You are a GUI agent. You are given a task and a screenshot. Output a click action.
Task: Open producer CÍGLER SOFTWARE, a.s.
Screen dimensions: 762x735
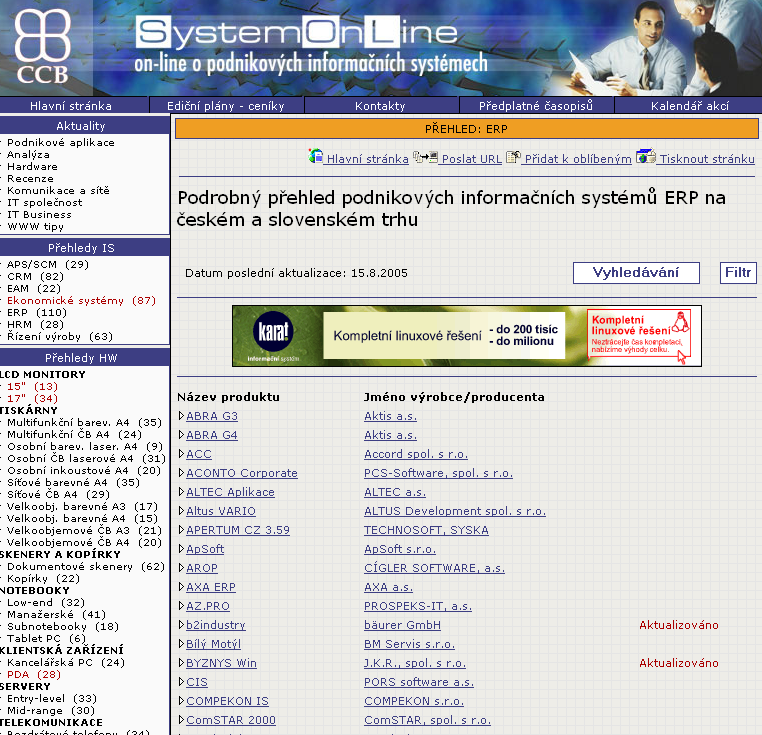coord(434,568)
